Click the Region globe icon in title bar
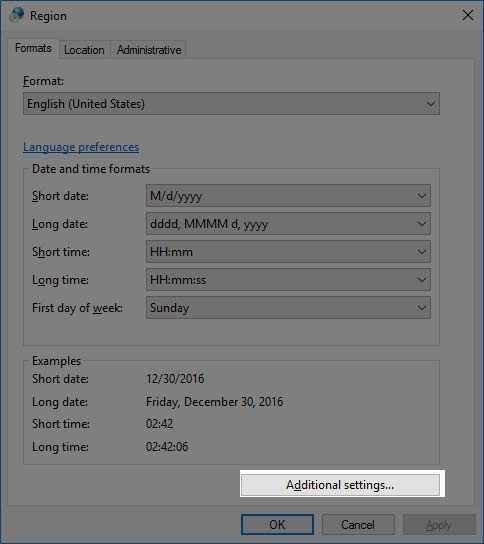The height and width of the screenshot is (544, 484). click(x=17, y=15)
